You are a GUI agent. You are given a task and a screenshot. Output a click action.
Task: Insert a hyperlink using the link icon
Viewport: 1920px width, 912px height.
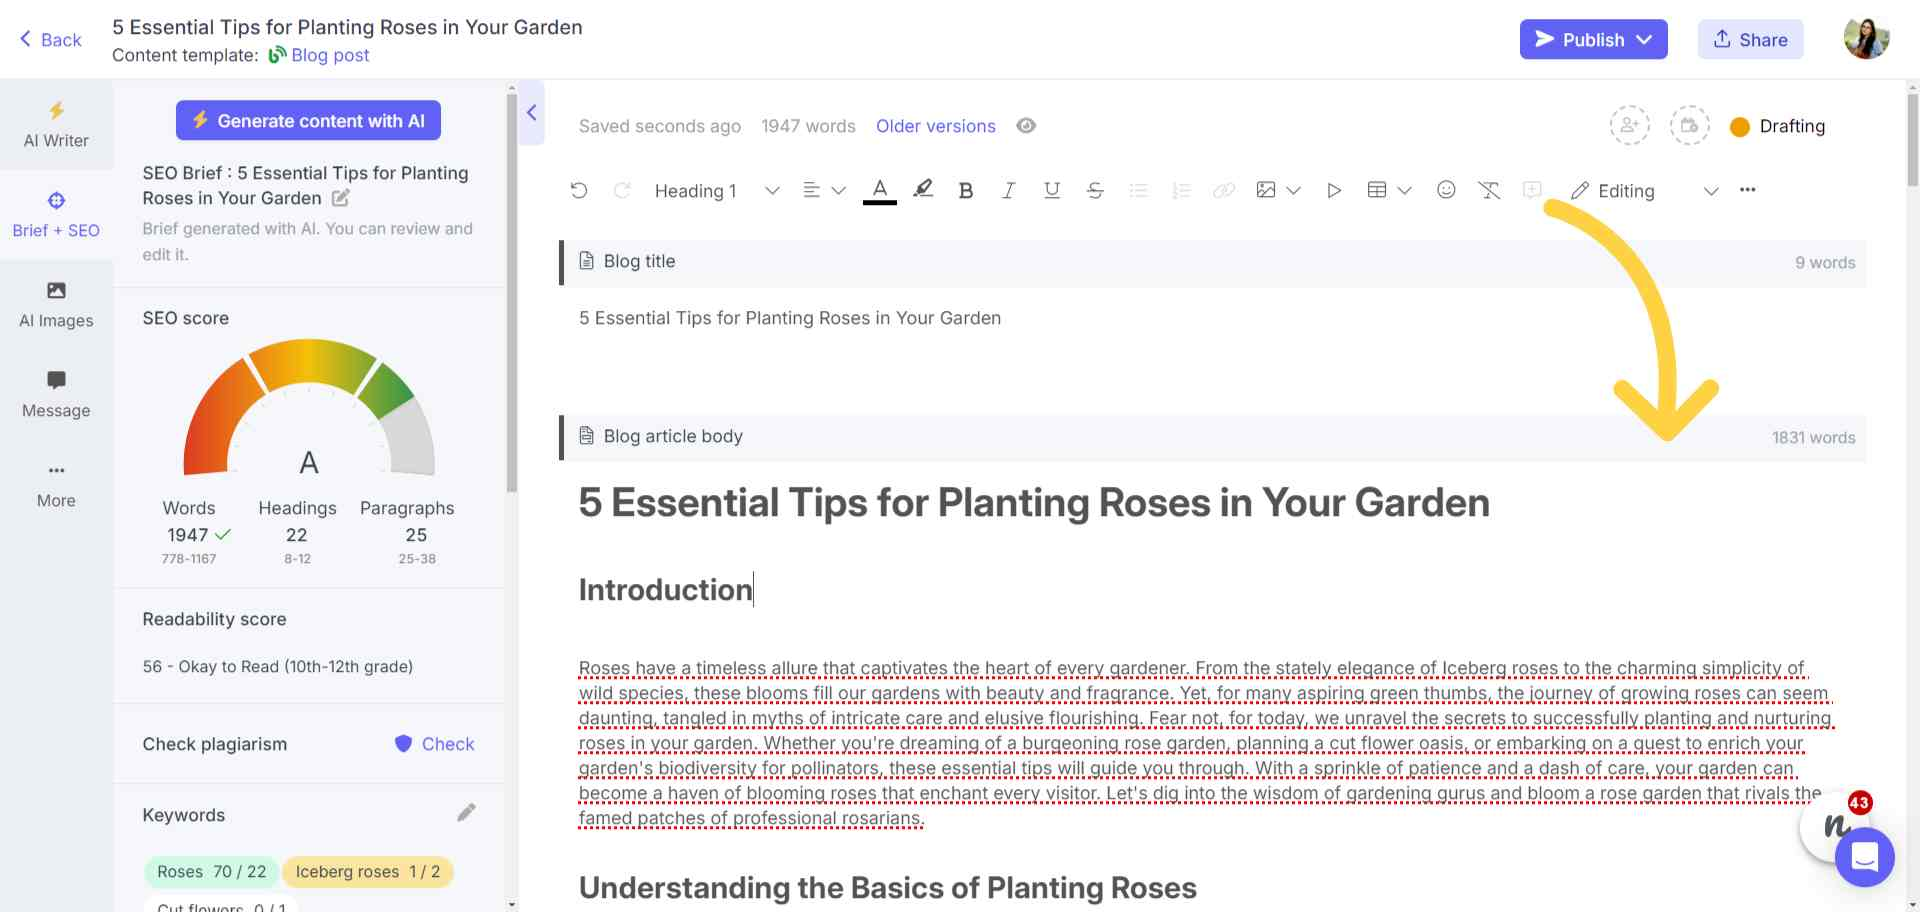pyautogui.click(x=1224, y=190)
